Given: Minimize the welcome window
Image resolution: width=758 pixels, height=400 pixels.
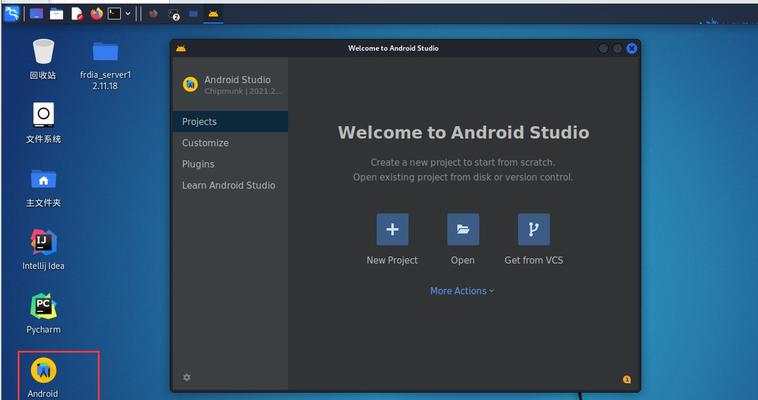Looking at the screenshot, I should point(603,48).
